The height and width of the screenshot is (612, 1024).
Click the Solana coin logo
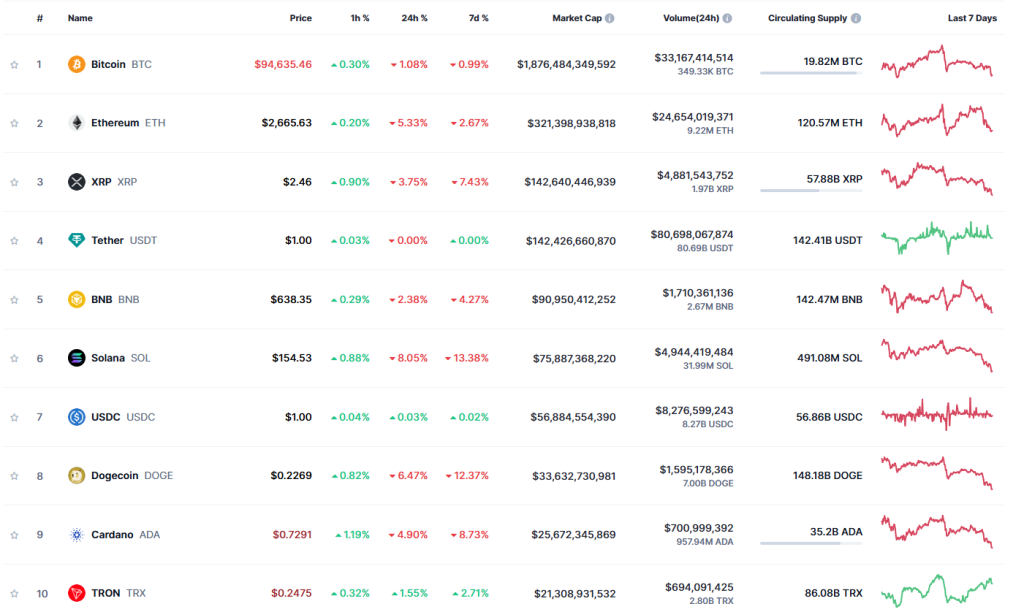click(76, 358)
